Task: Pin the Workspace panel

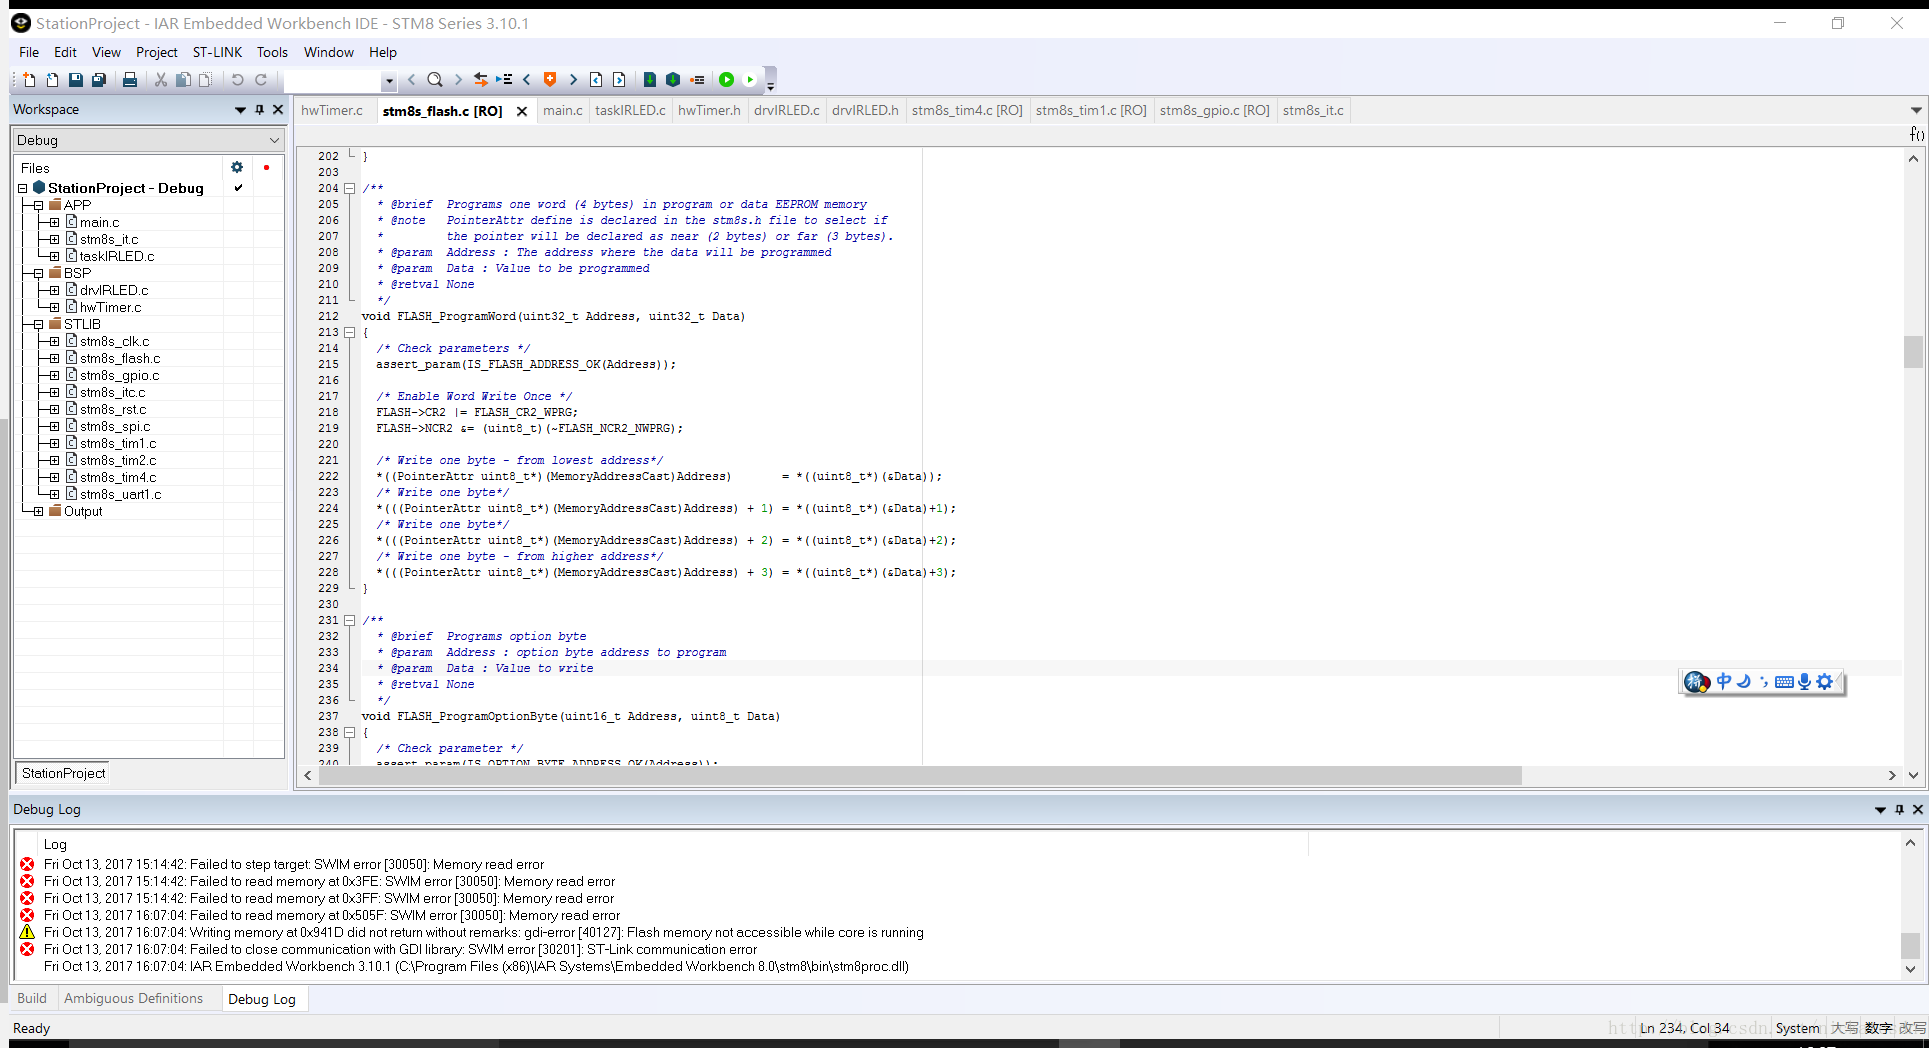Action: (x=259, y=110)
